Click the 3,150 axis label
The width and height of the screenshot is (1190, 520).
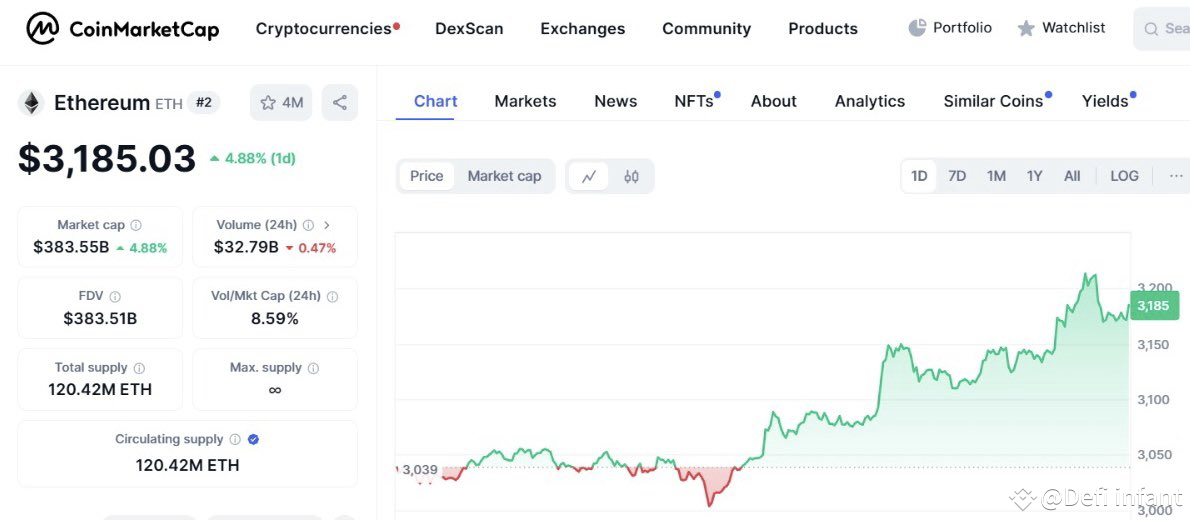pos(1153,345)
